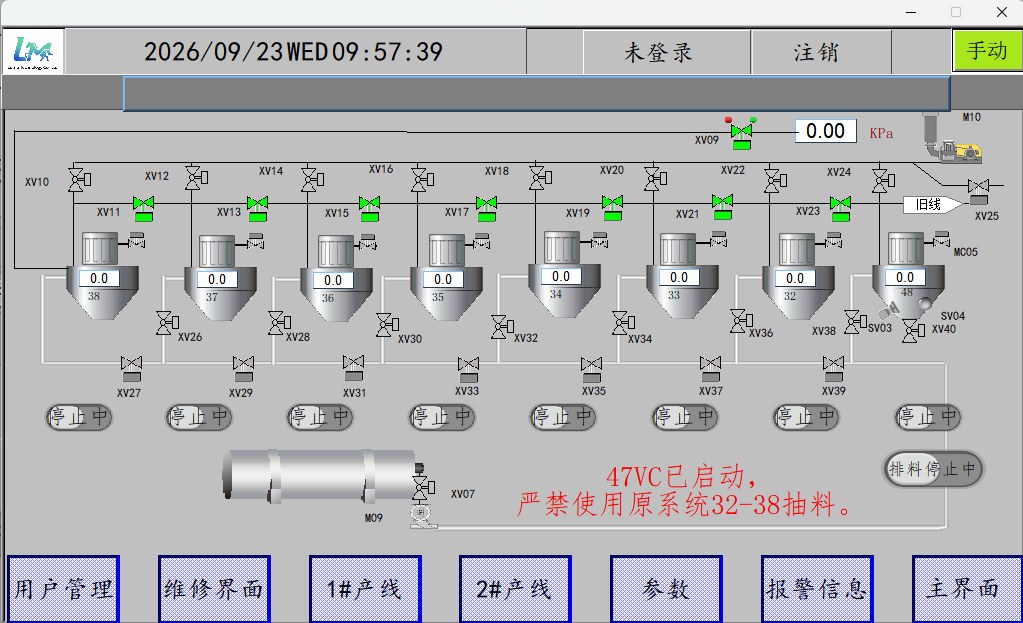Click the XV32 valve symbol

(x=502, y=326)
